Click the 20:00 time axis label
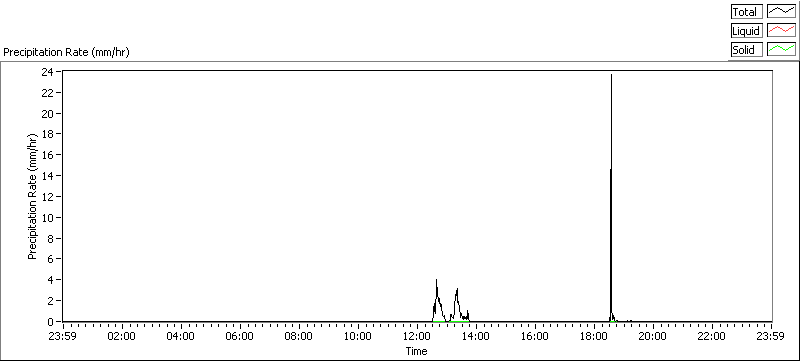Viewport: 800px width, 361px height. (654, 337)
